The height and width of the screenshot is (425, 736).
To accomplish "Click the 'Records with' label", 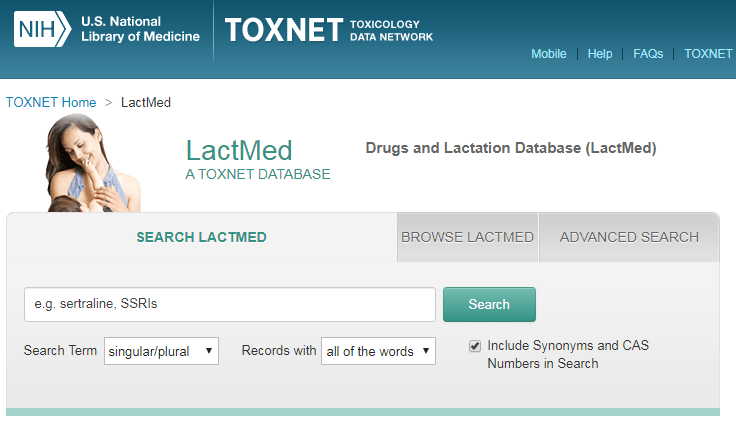I will pos(279,351).
